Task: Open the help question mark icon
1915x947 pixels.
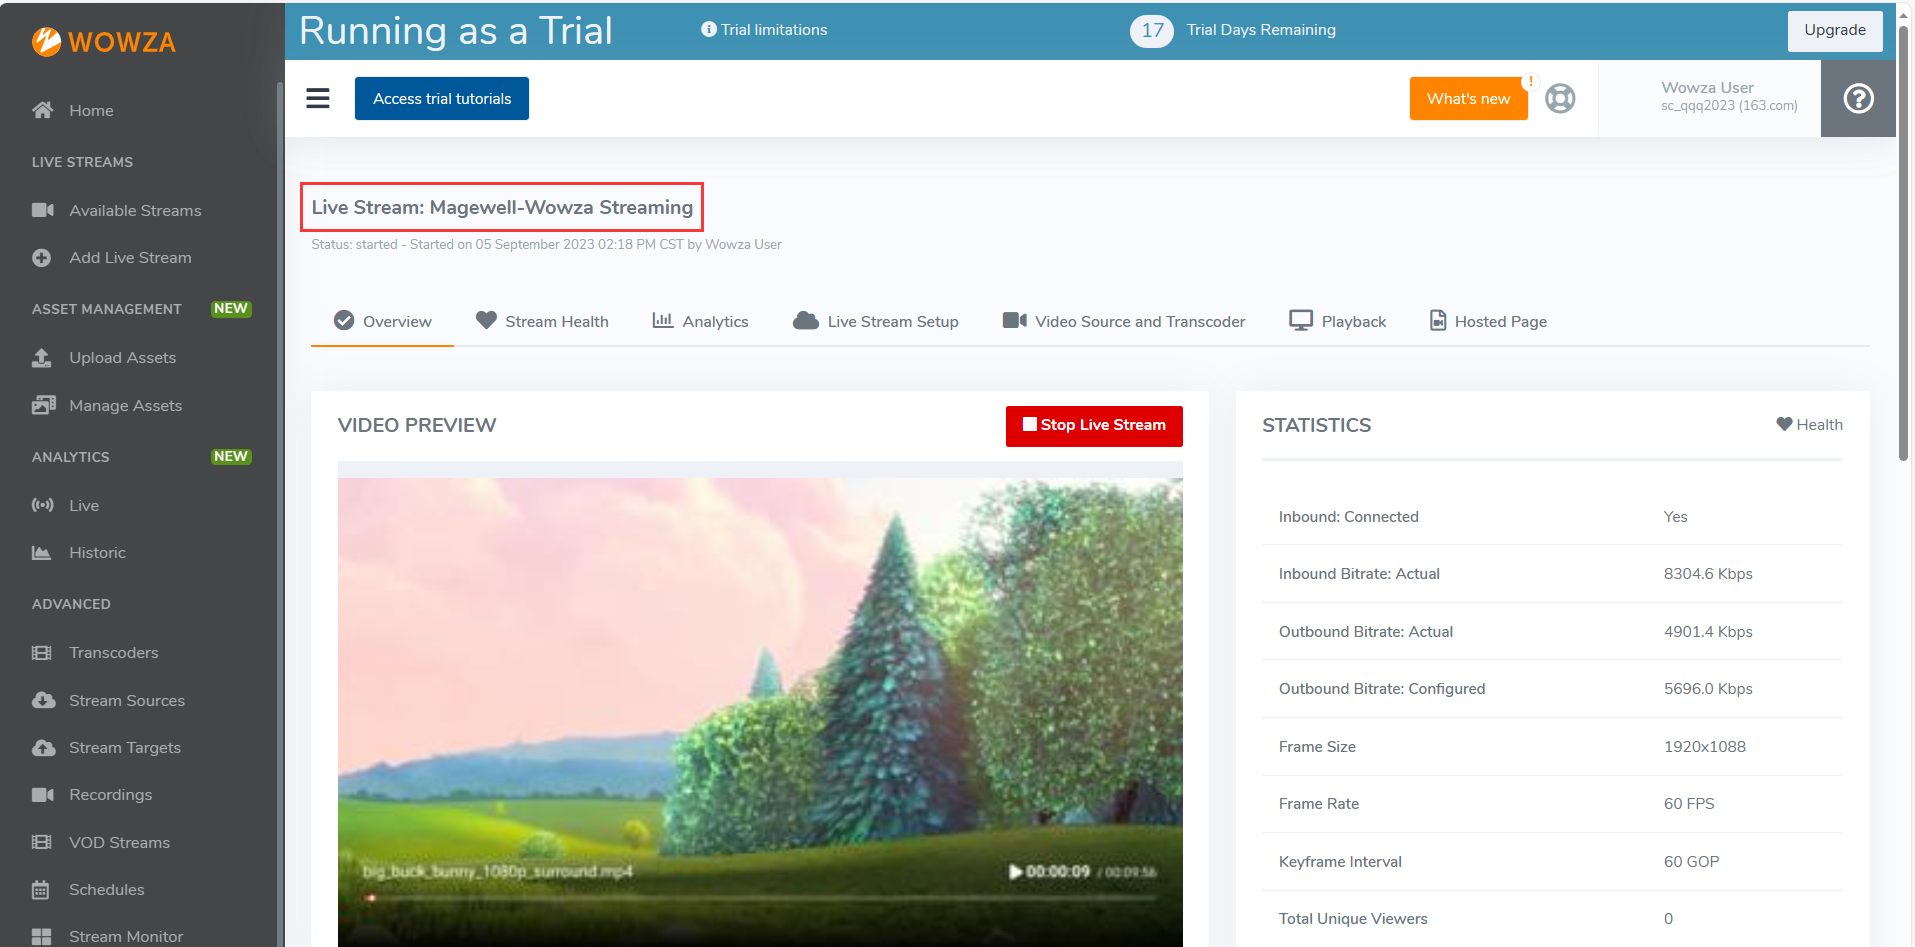Action: pyautogui.click(x=1857, y=98)
